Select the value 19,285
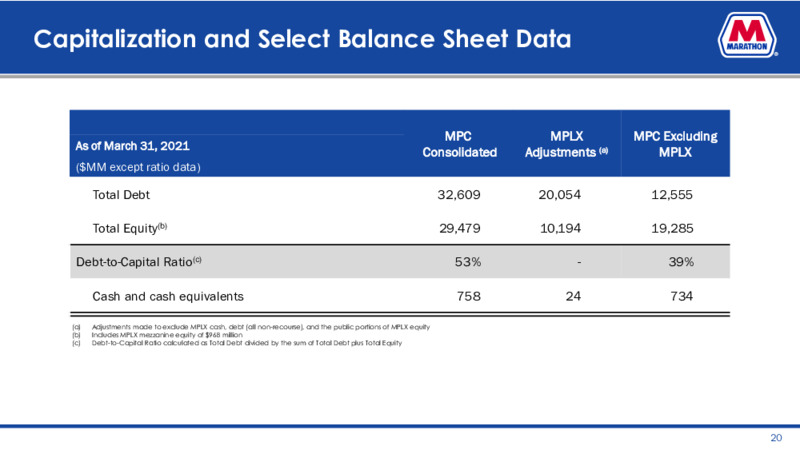Screen dimensions: 800x450 point(672,228)
